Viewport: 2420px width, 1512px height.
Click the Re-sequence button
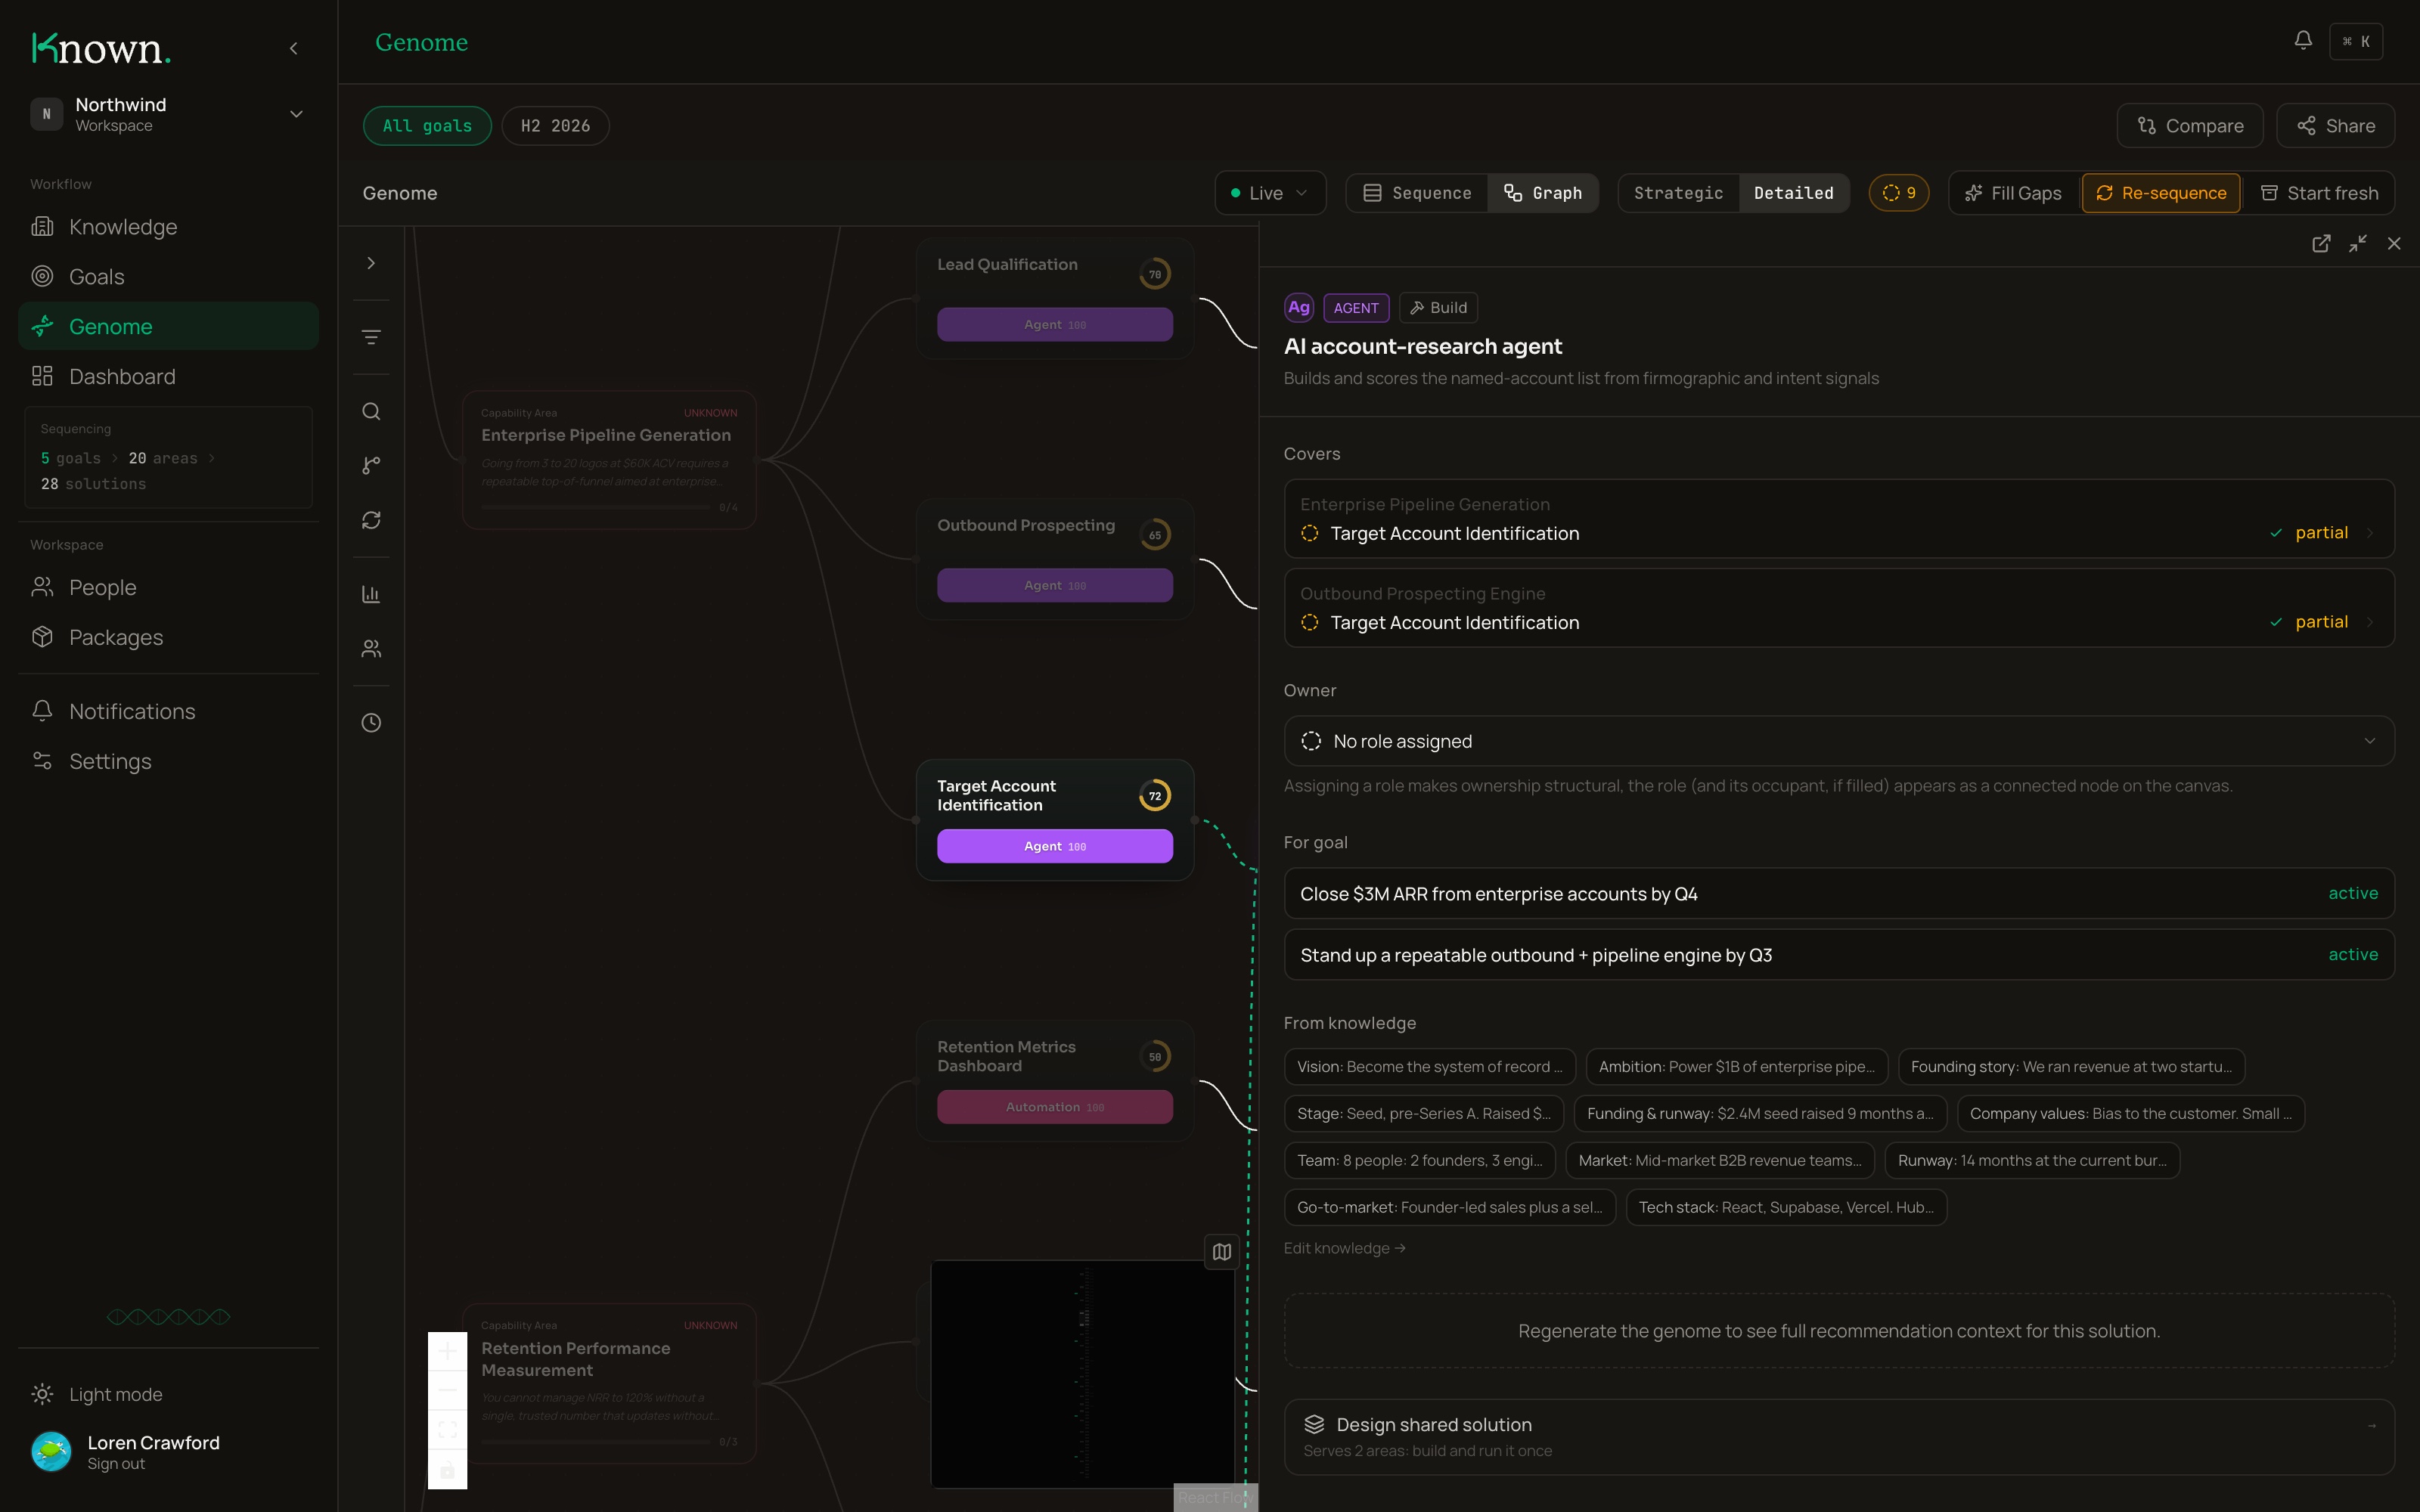[x=2161, y=193]
